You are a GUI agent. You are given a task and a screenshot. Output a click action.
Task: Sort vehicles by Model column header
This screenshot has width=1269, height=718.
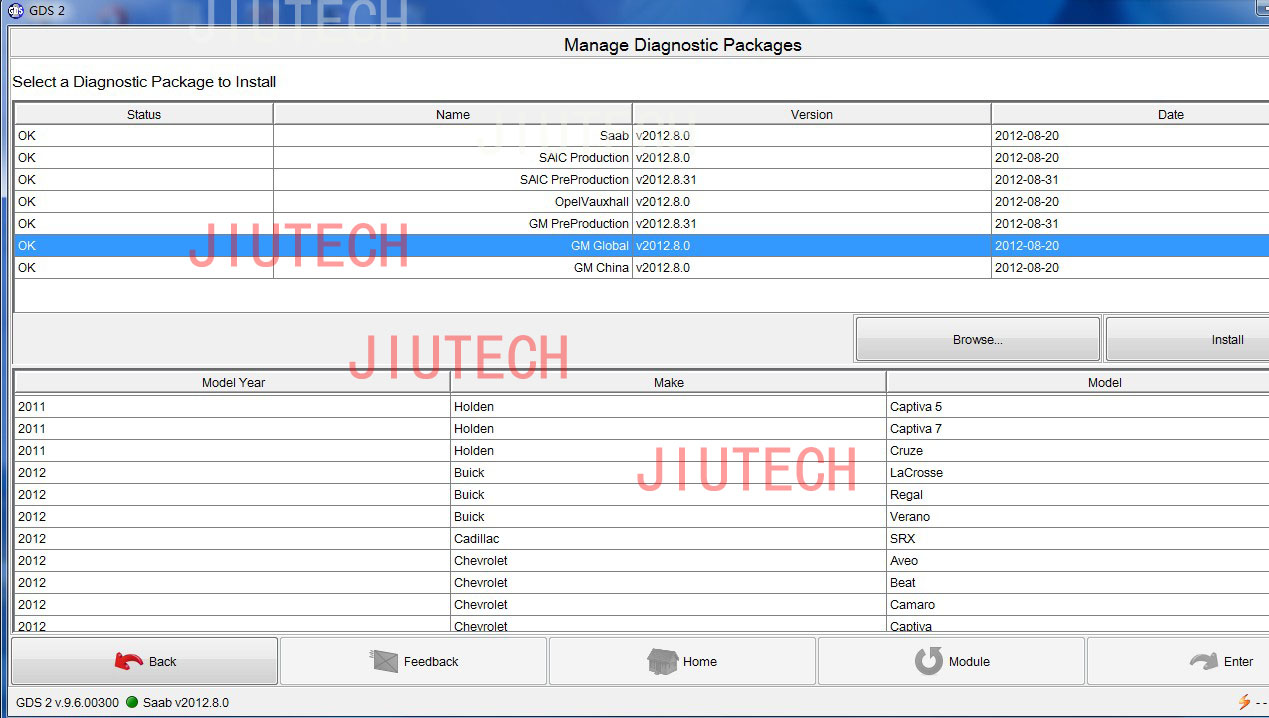click(x=1078, y=382)
